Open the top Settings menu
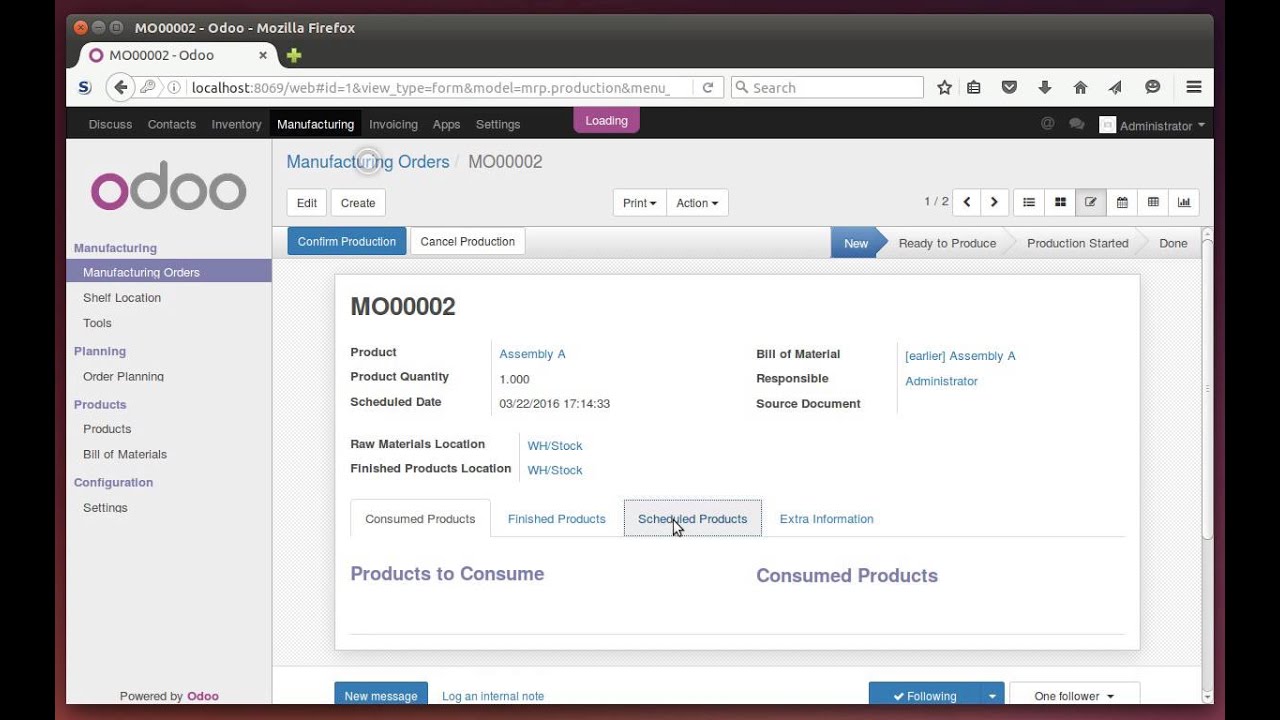The image size is (1280, 720). tap(498, 124)
